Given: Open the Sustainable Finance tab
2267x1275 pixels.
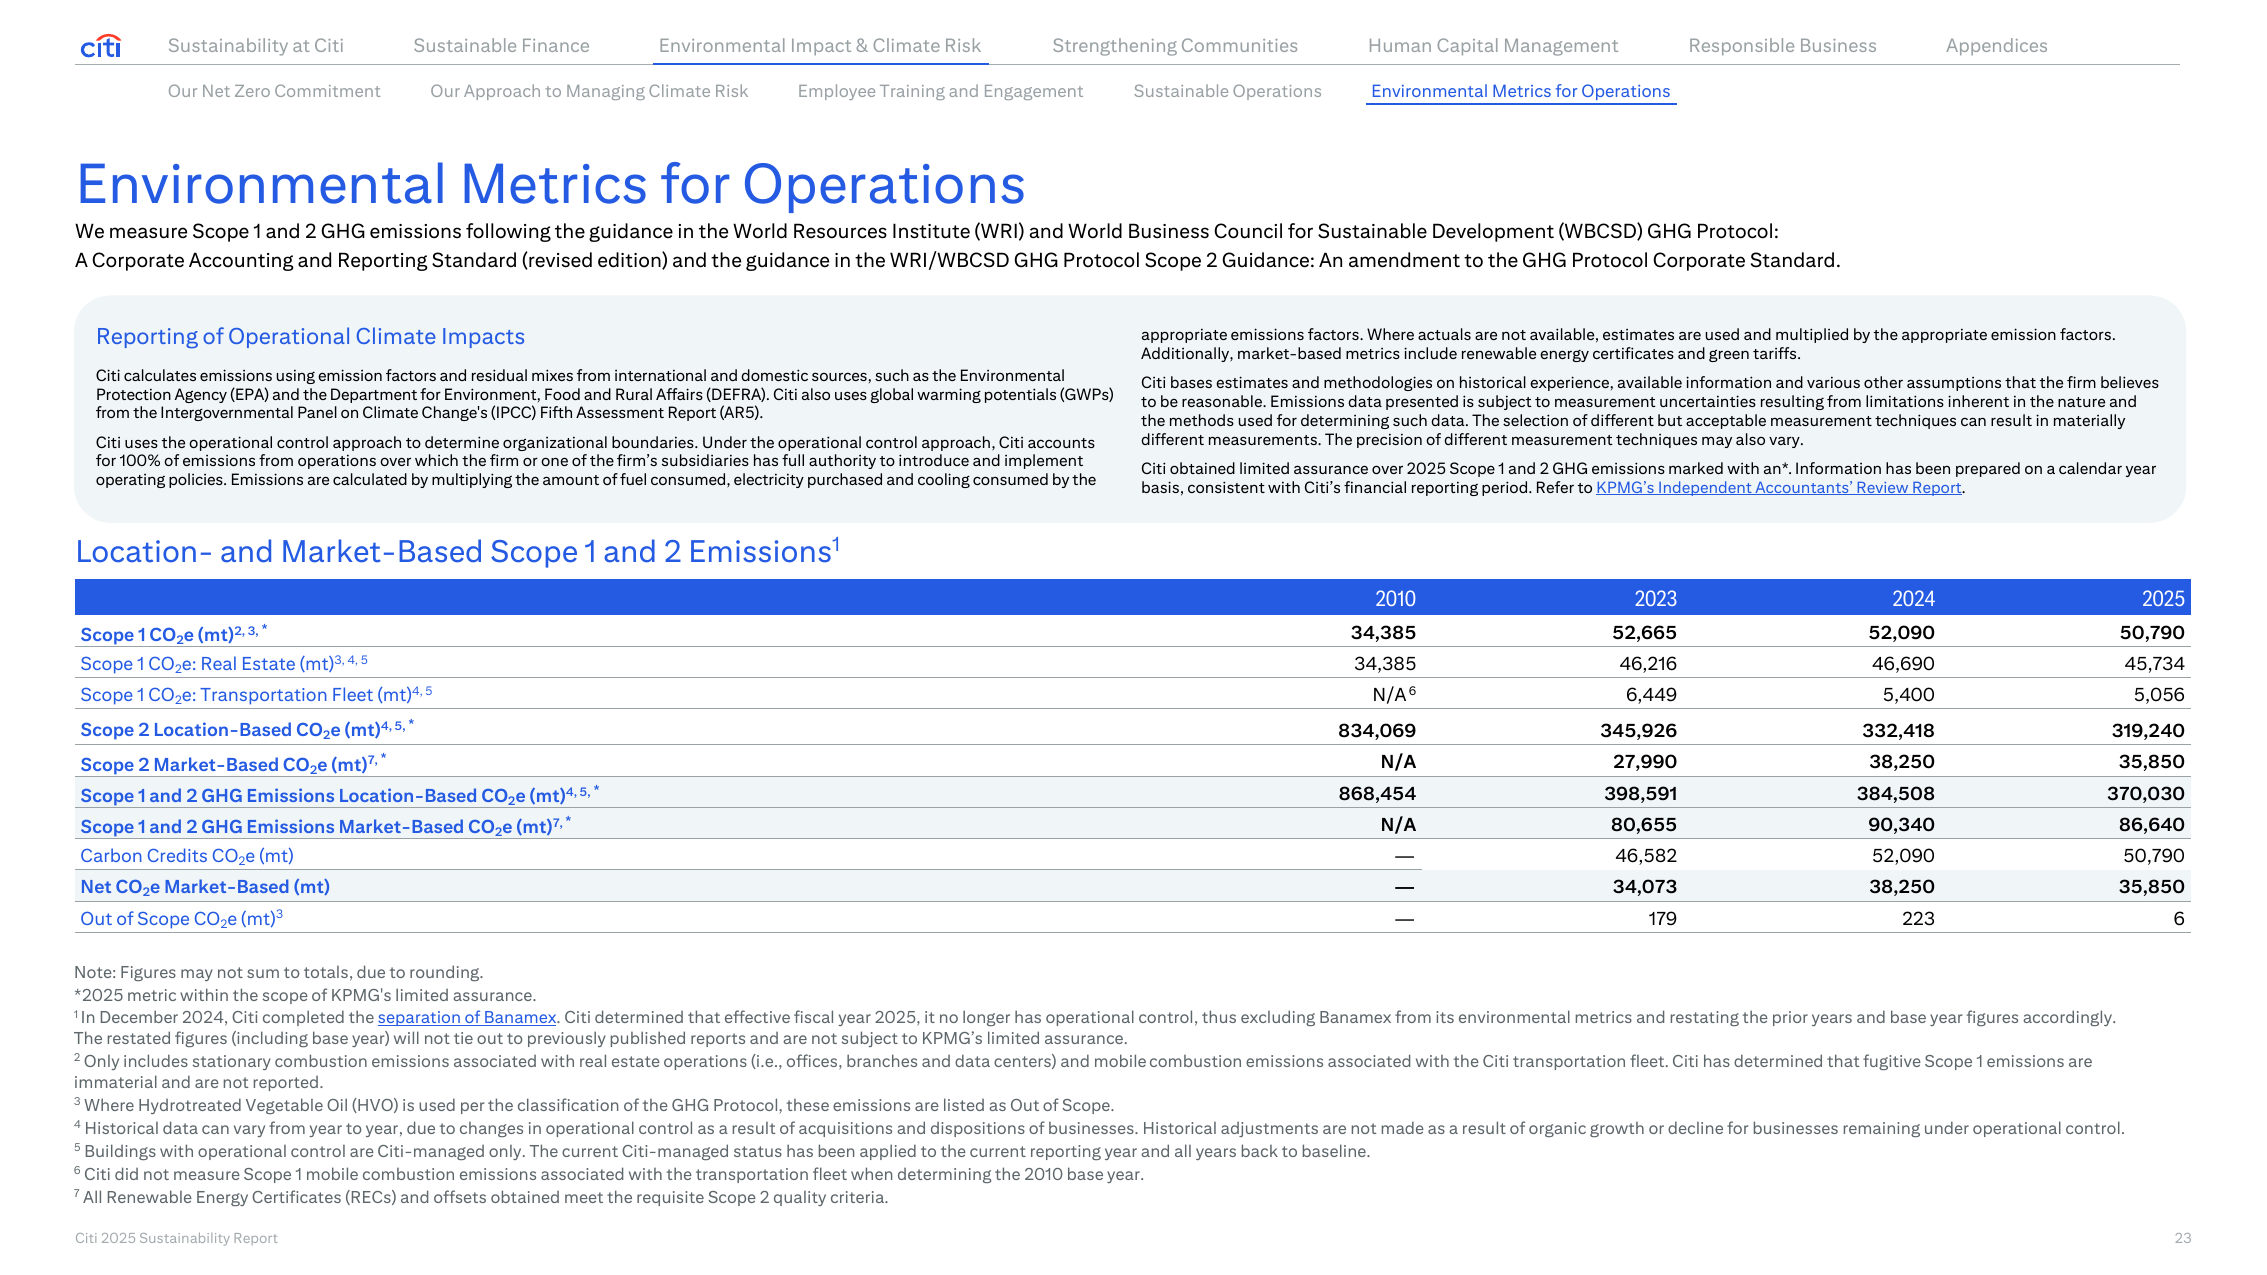Looking at the screenshot, I should [x=501, y=46].
